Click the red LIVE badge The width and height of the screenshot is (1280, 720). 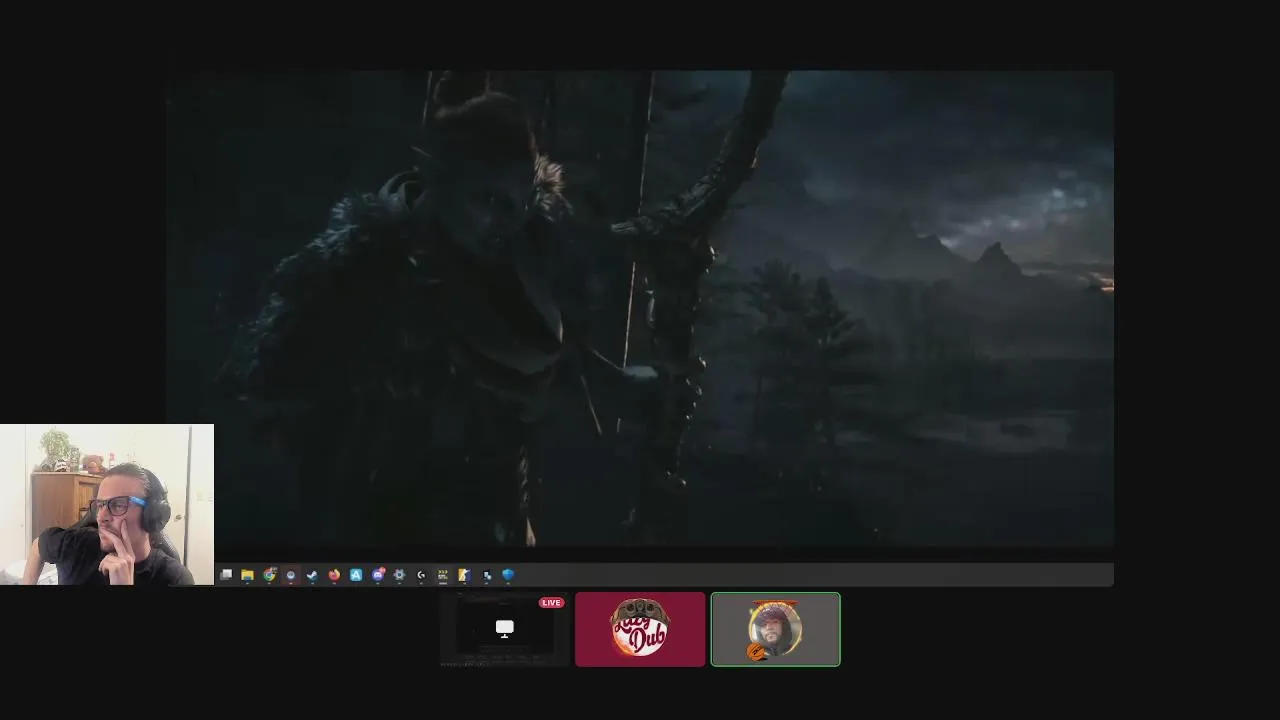551,603
